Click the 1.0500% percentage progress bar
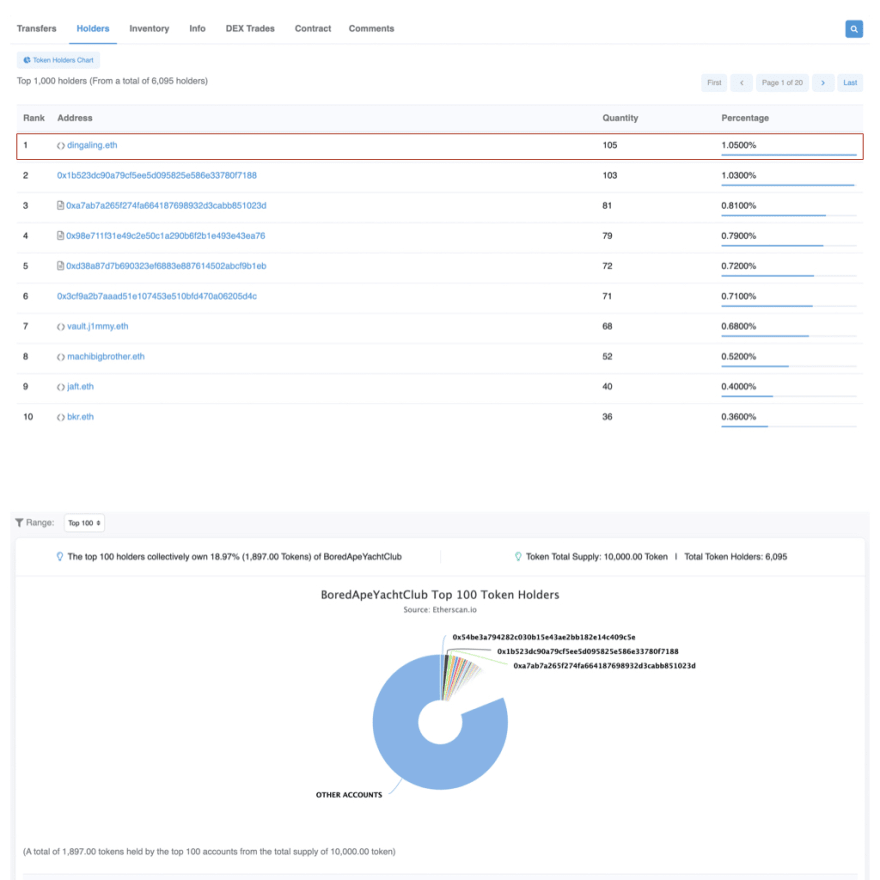 789,154
